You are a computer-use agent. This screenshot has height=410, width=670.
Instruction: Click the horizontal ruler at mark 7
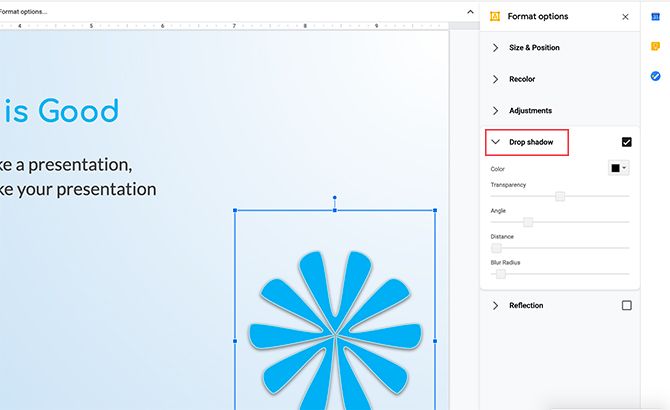click(x=234, y=26)
